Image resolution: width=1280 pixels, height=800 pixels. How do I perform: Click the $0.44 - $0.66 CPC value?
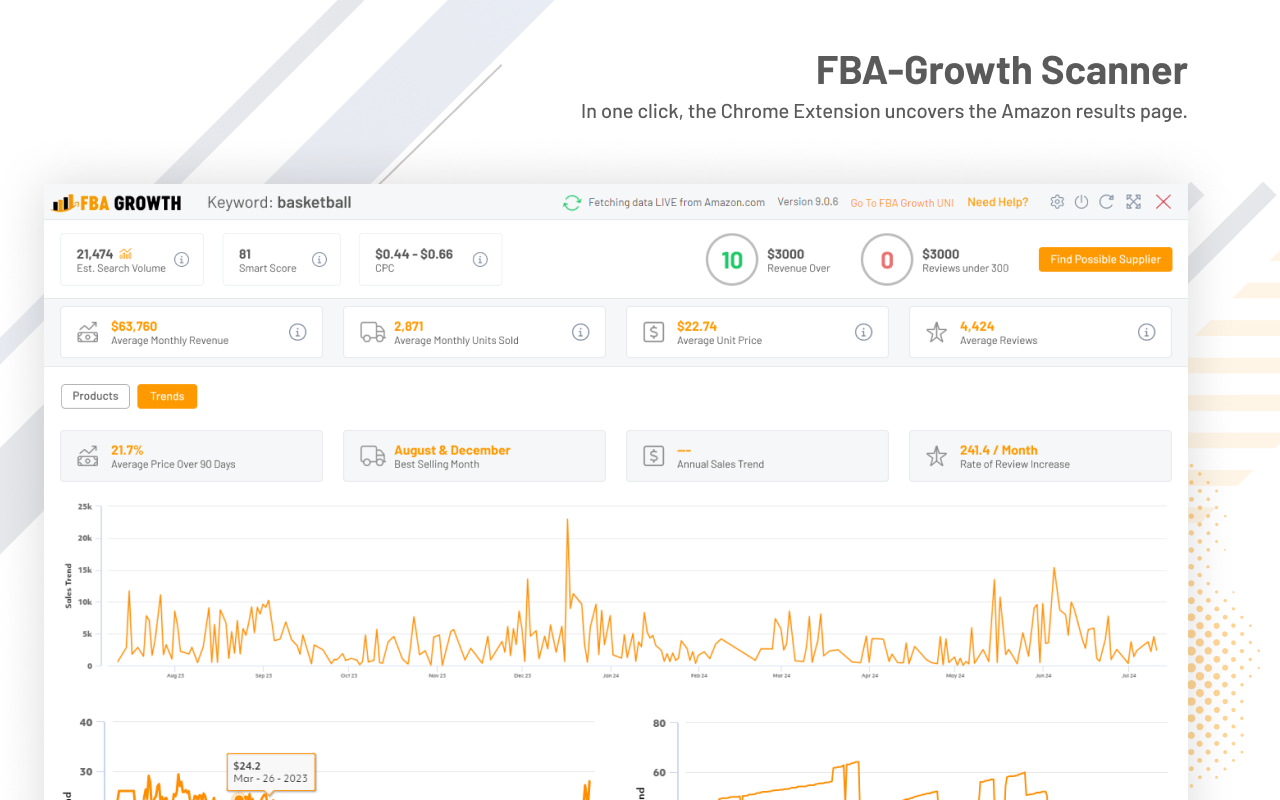click(x=414, y=254)
